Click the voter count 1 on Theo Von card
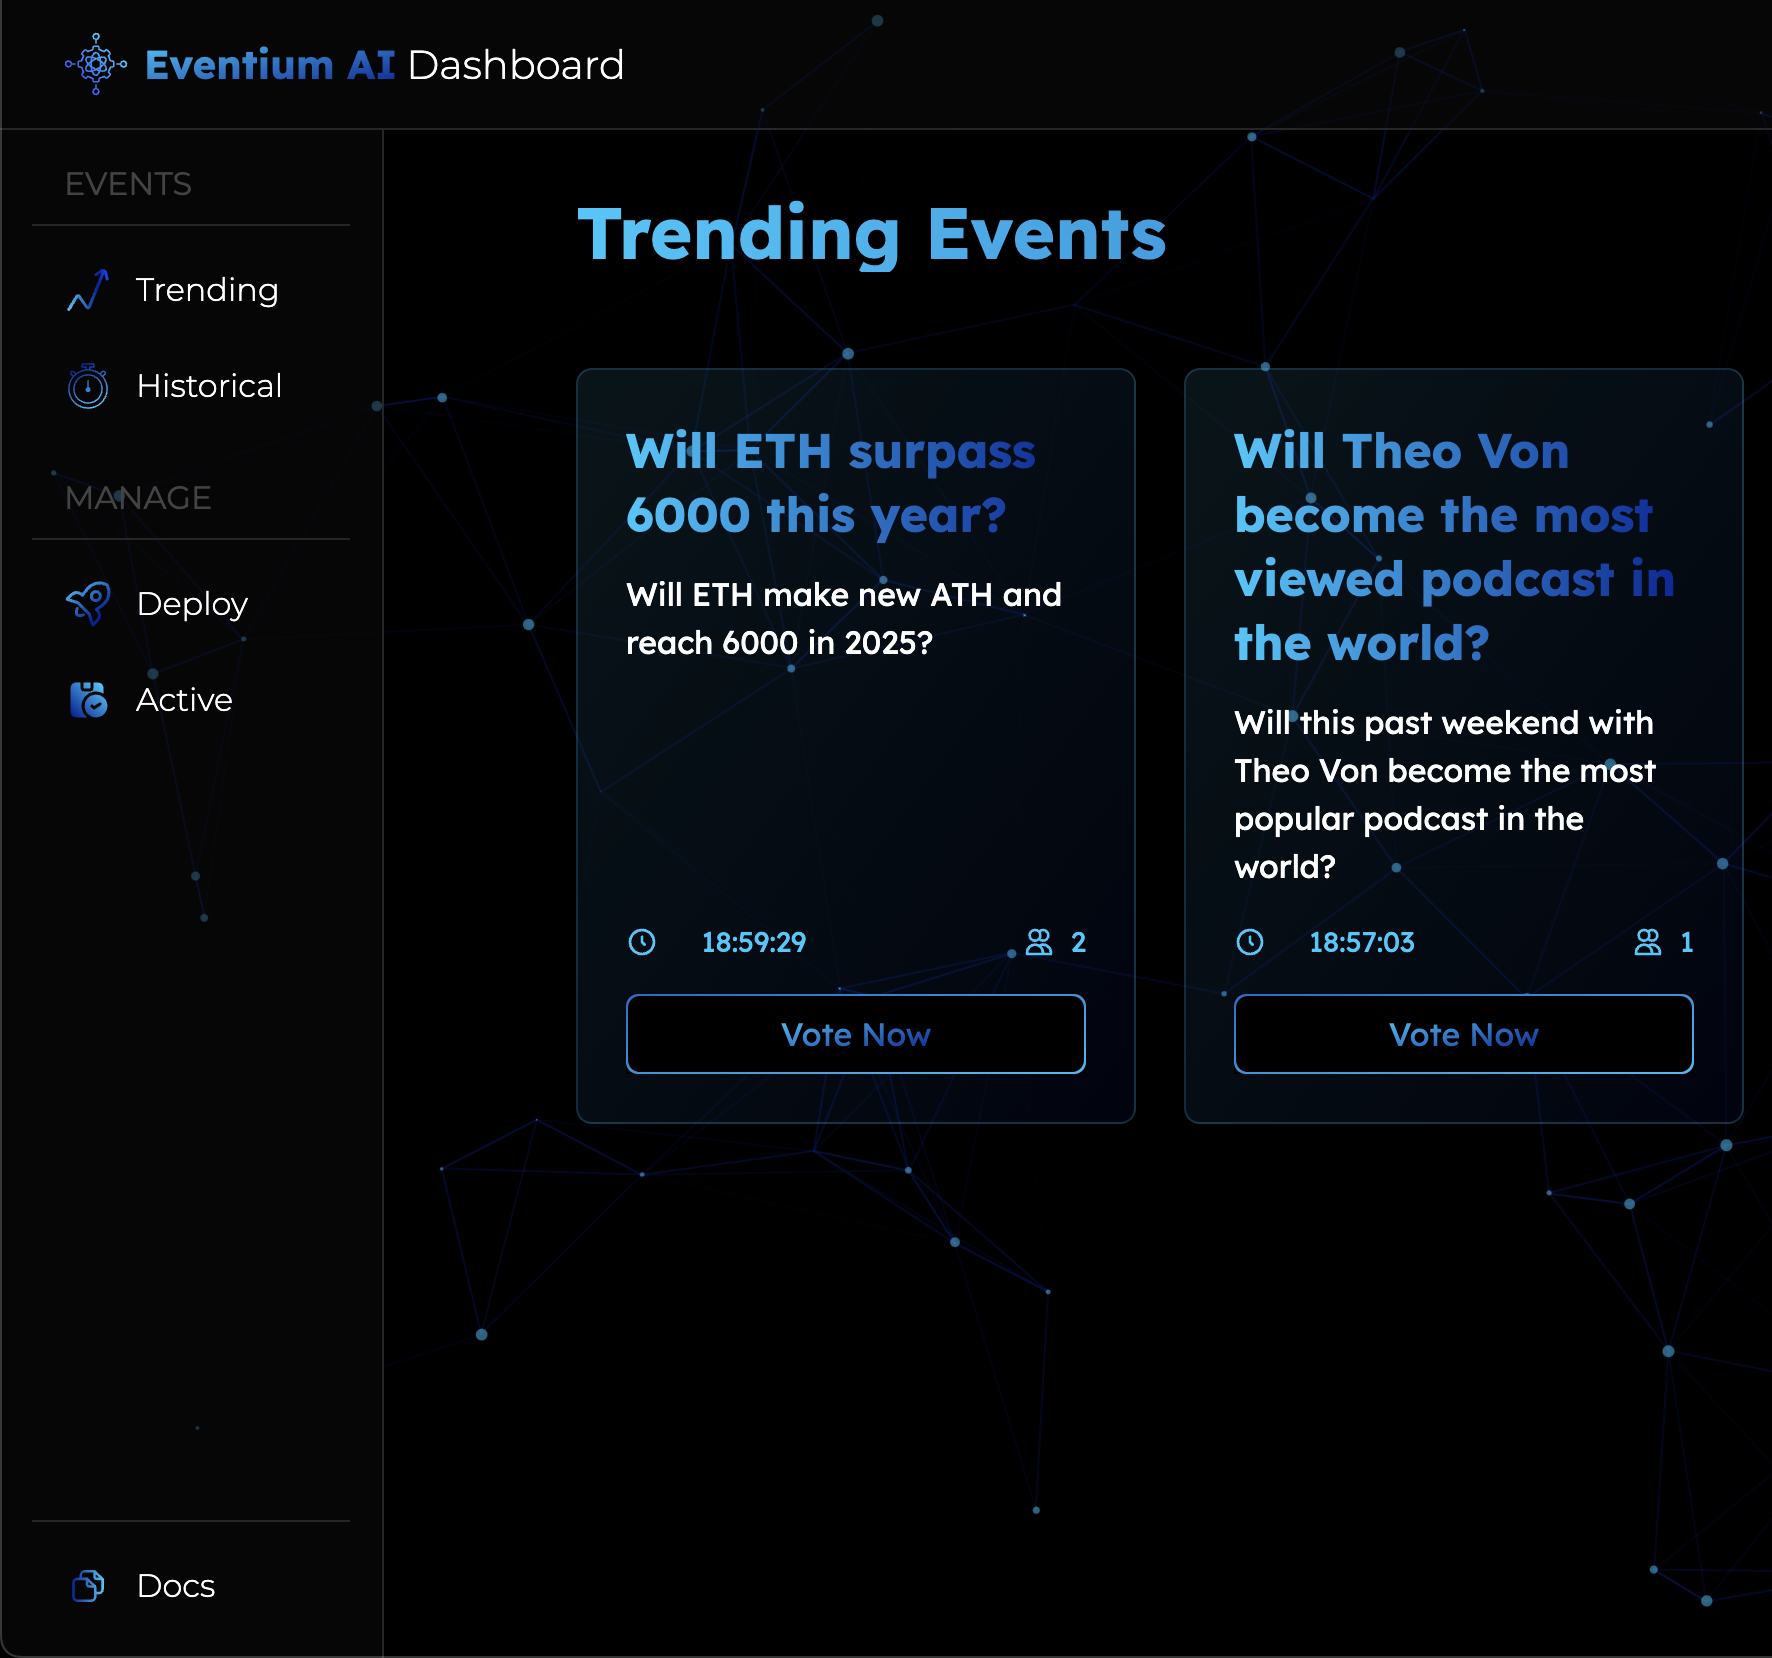The height and width of the screenshot is (1658, 1772). coord(1686,942)
